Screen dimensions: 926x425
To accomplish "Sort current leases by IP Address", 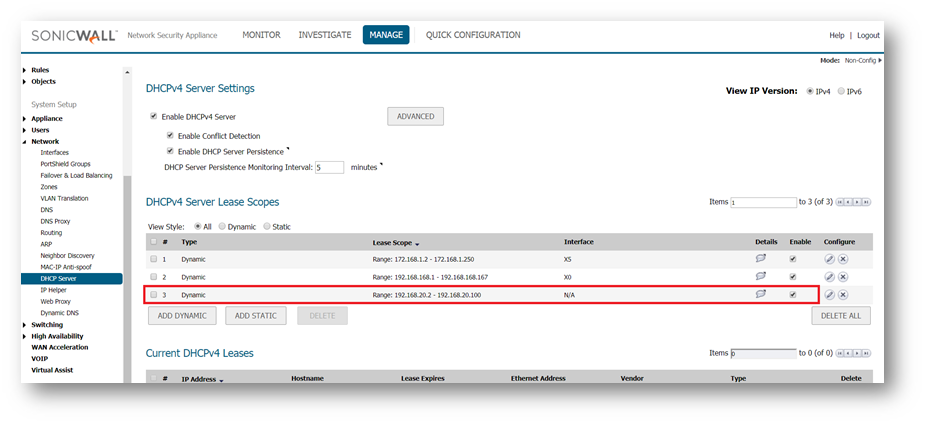I will click(x=202, y=379).
